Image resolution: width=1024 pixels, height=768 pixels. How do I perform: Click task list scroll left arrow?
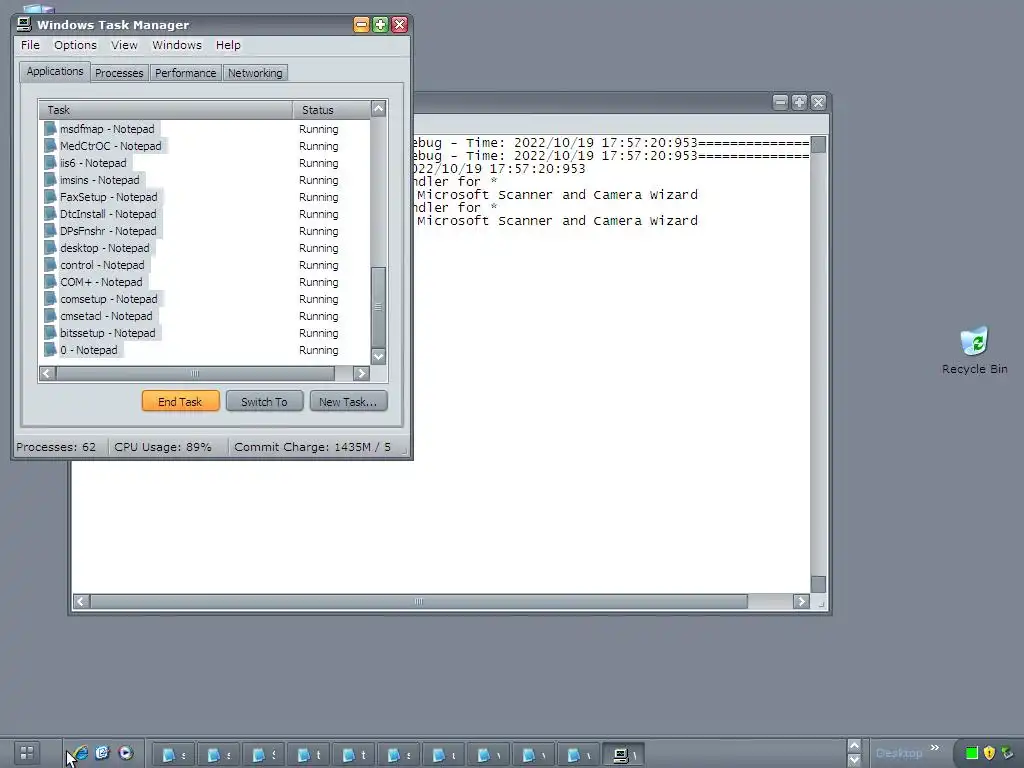47,374
